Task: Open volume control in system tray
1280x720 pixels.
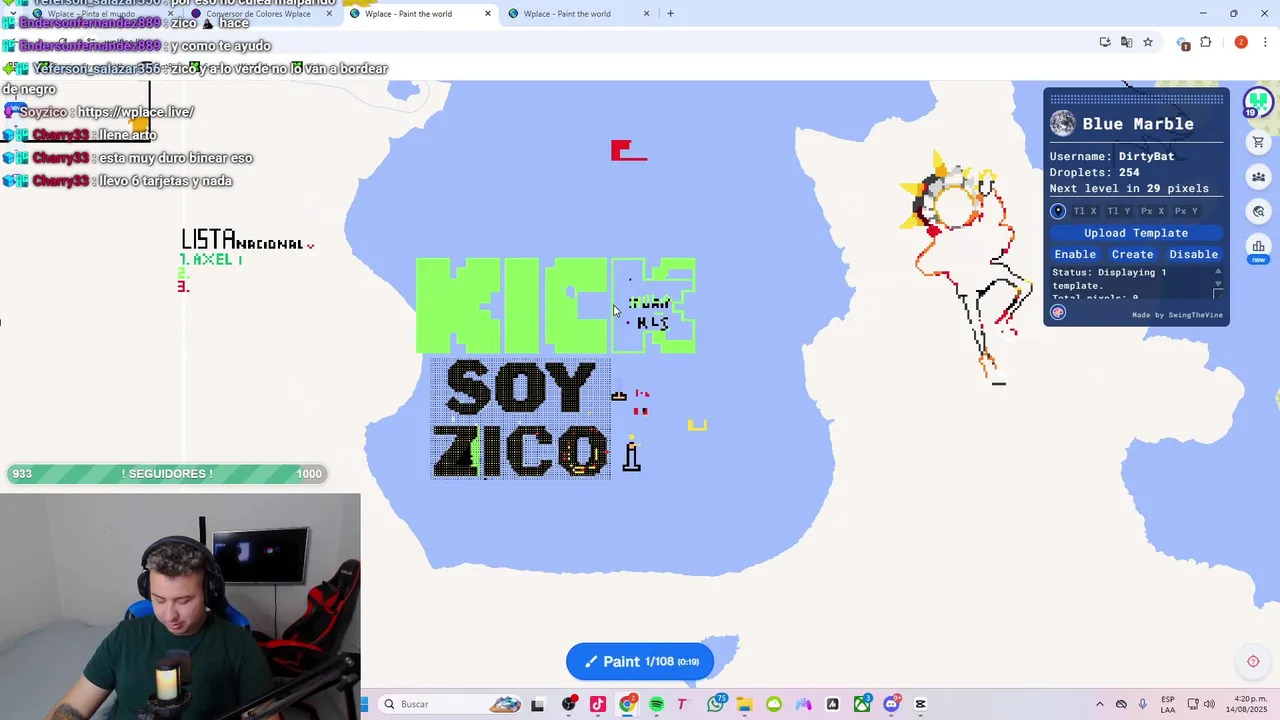Action: (1209, 704)
